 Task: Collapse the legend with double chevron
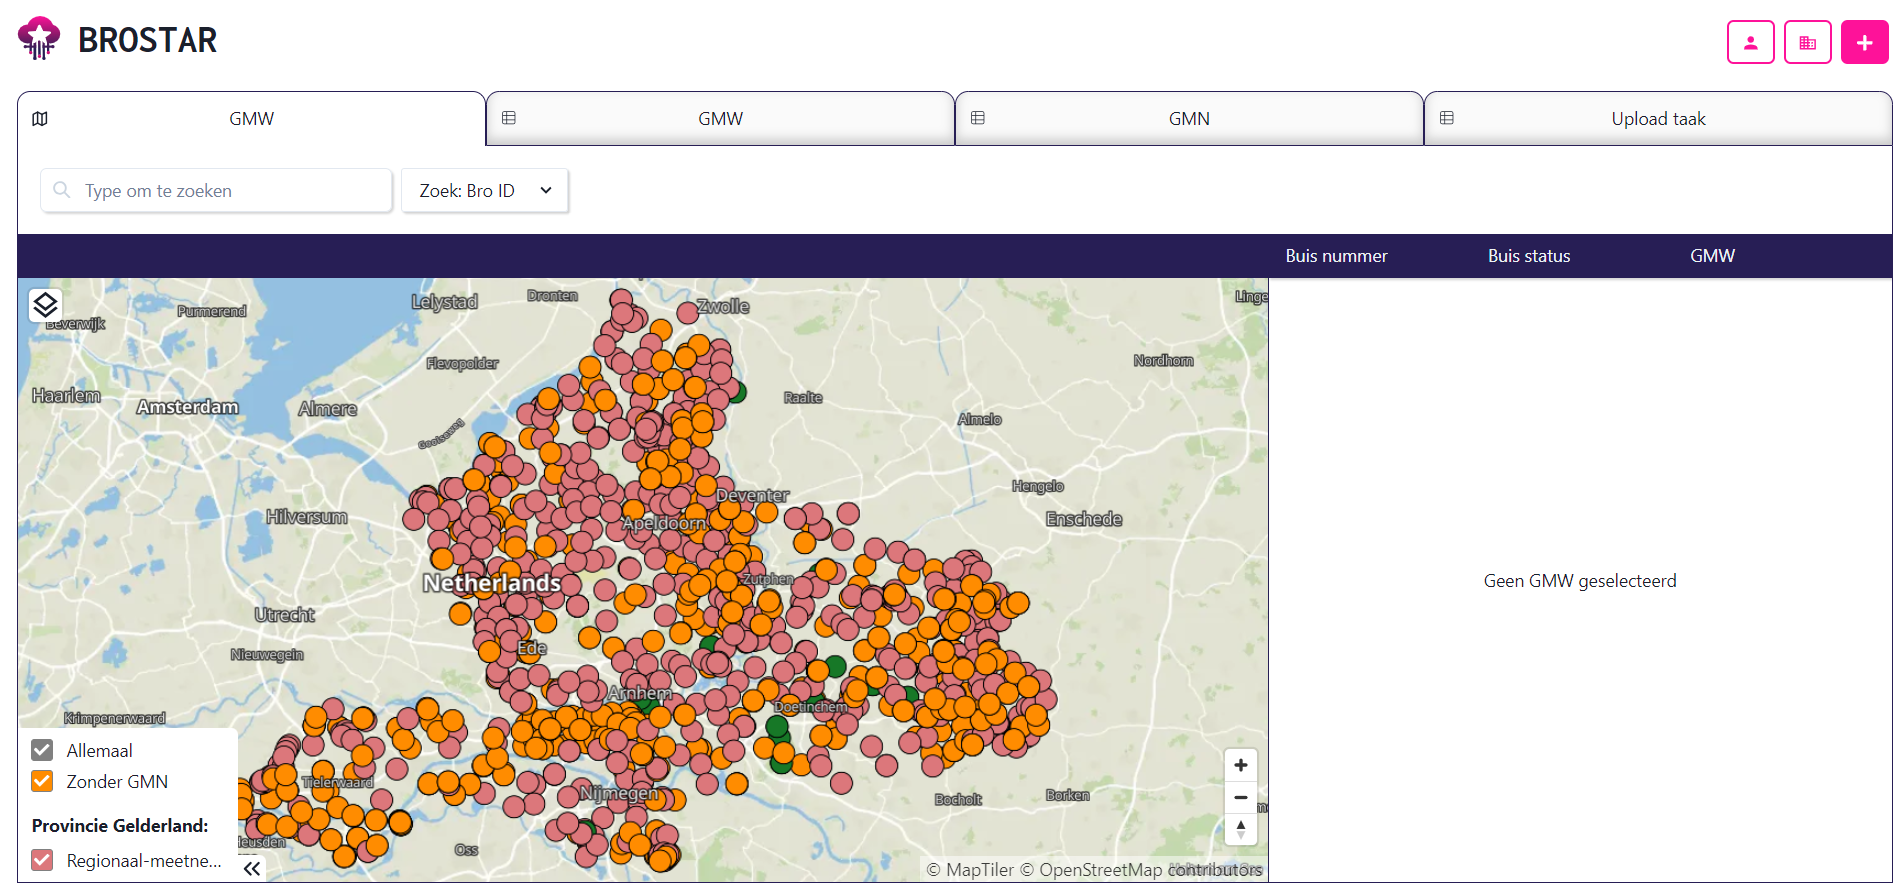[x=252, y=868]
